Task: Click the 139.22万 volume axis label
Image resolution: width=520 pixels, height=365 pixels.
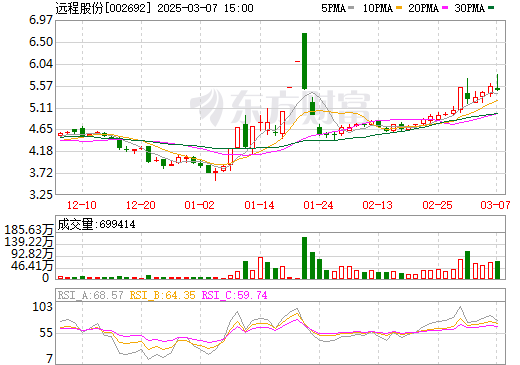Action: [29, 242]
